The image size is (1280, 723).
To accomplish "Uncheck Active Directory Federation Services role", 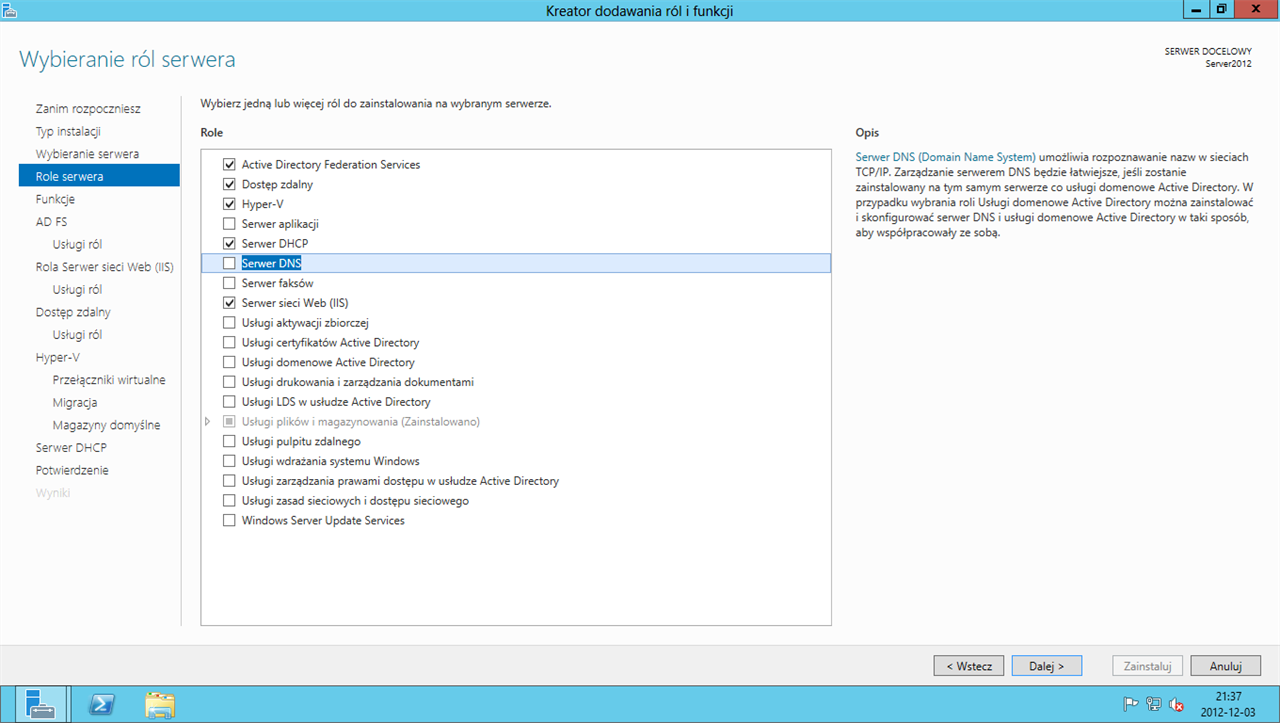I will click(x=229, y=164).
